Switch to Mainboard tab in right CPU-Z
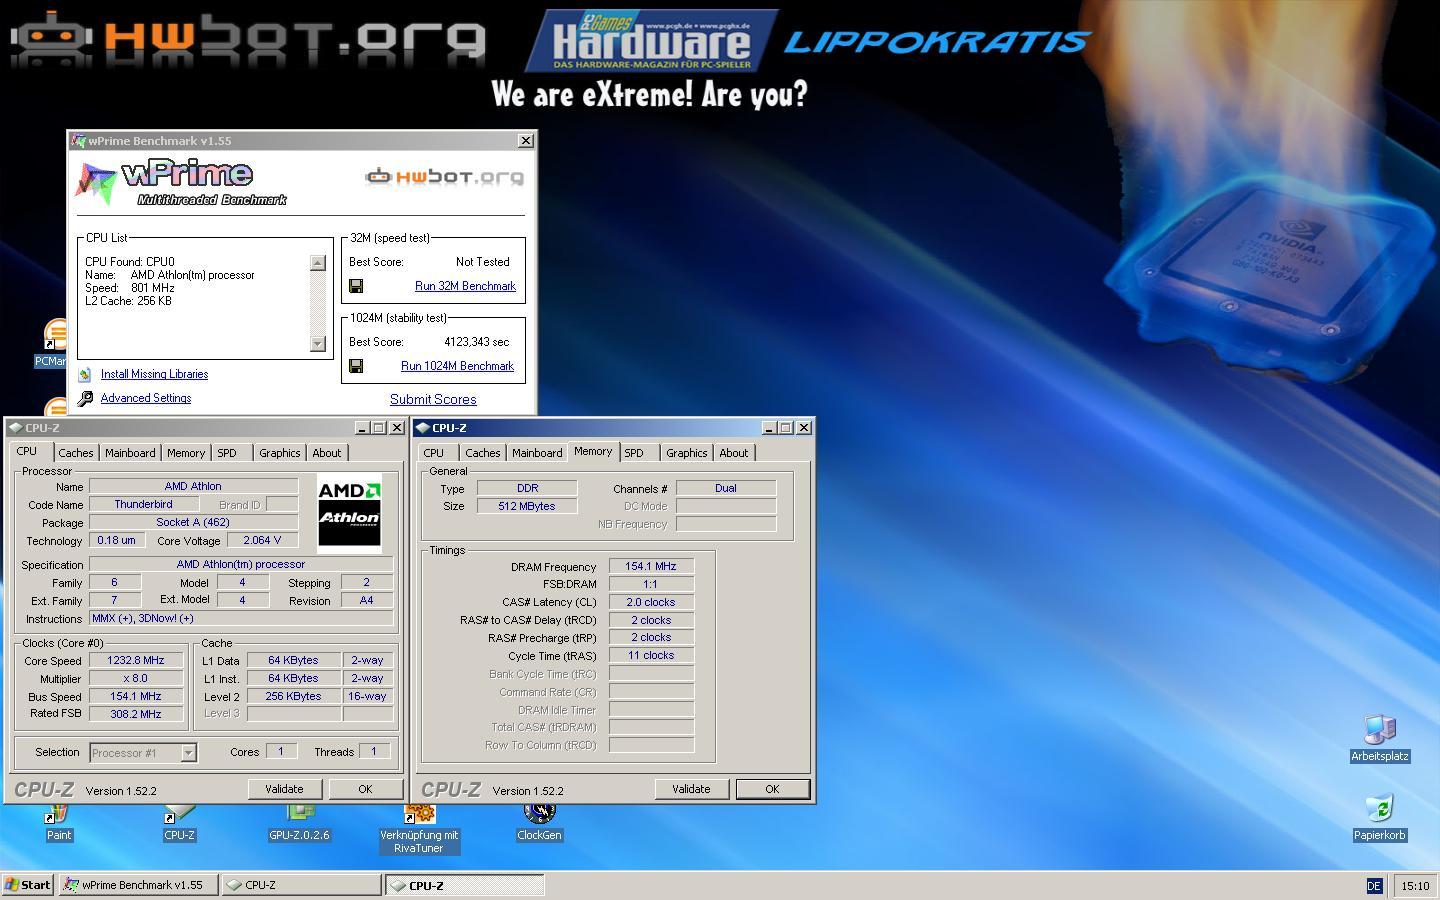Viewport: 1440px width, 900px height. (537, 453)
